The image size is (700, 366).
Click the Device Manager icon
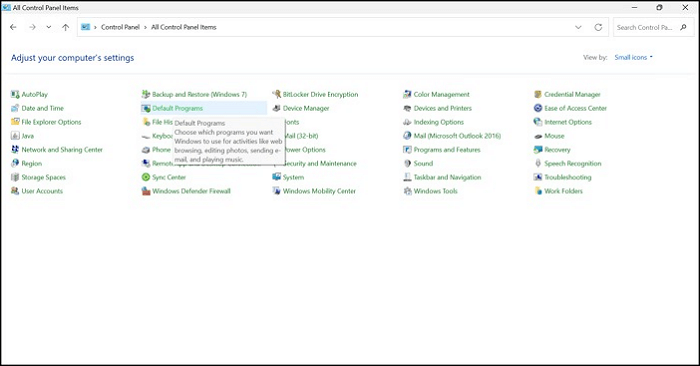[276, 108]
